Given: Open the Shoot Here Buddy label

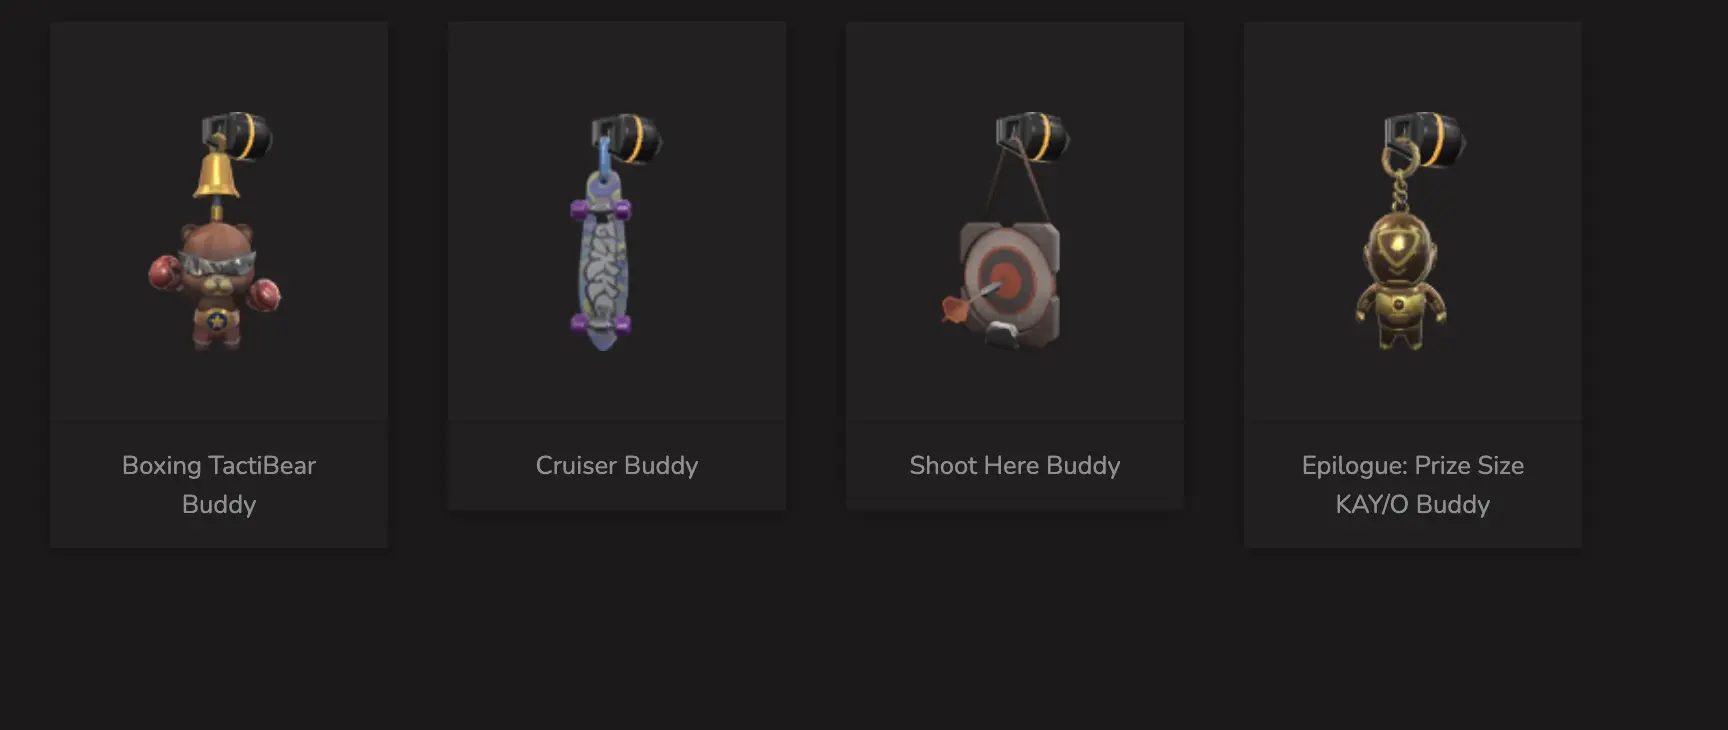Looking at the screenshot, I should (x=1015, y=465).
